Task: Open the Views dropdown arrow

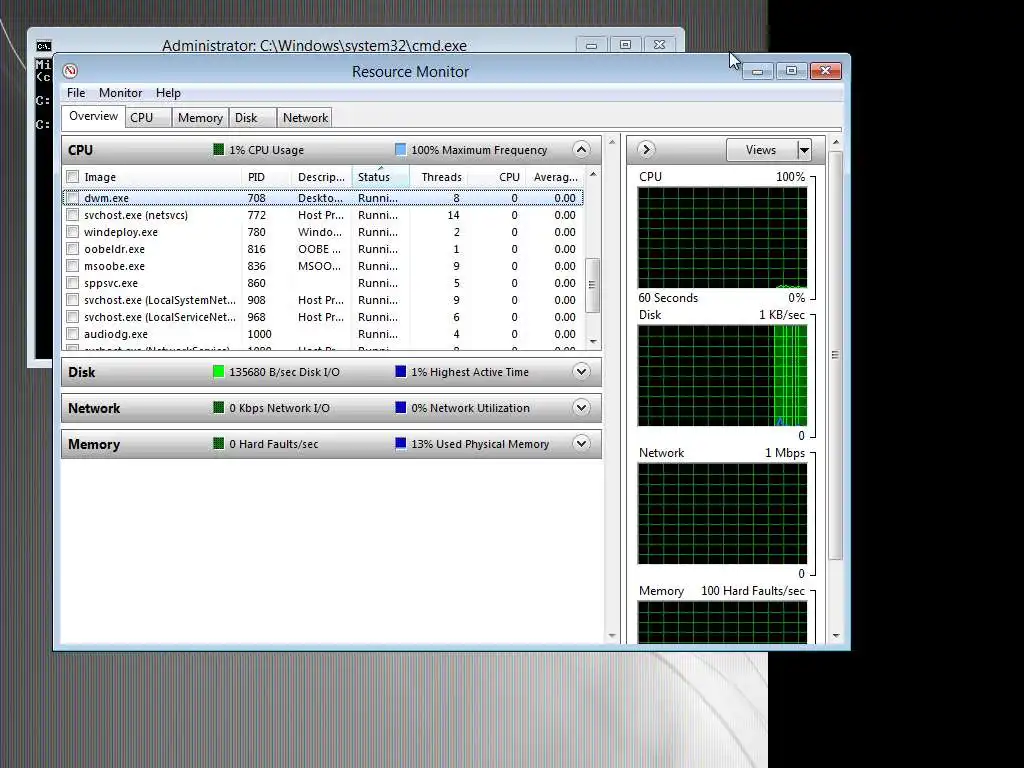Action: (x=805, y=150)
